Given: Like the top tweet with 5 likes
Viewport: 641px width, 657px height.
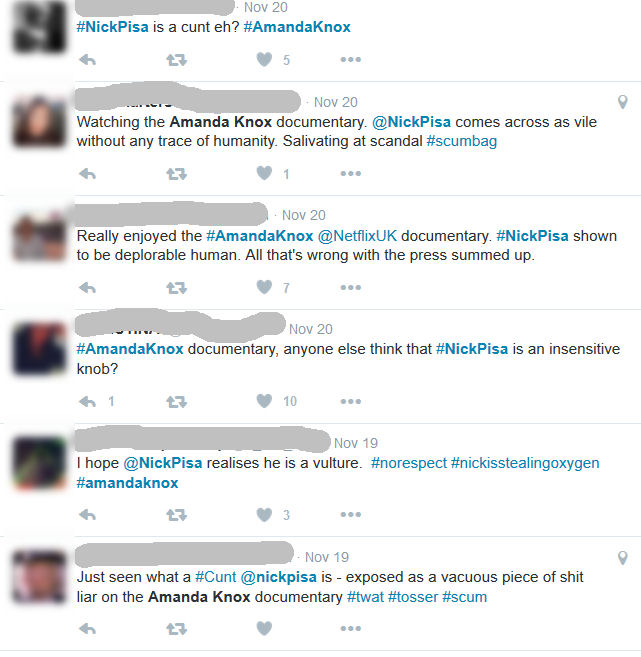Looking at the screenshot, I should 264,59.
